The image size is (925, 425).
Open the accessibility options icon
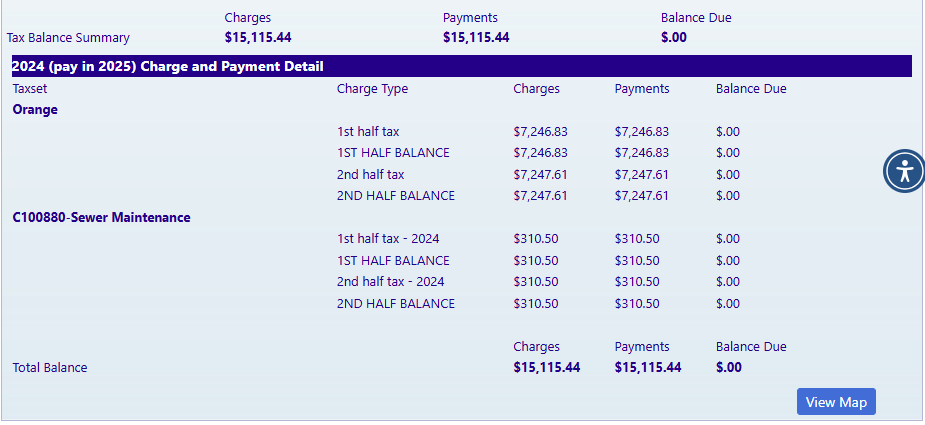point(905,170)
